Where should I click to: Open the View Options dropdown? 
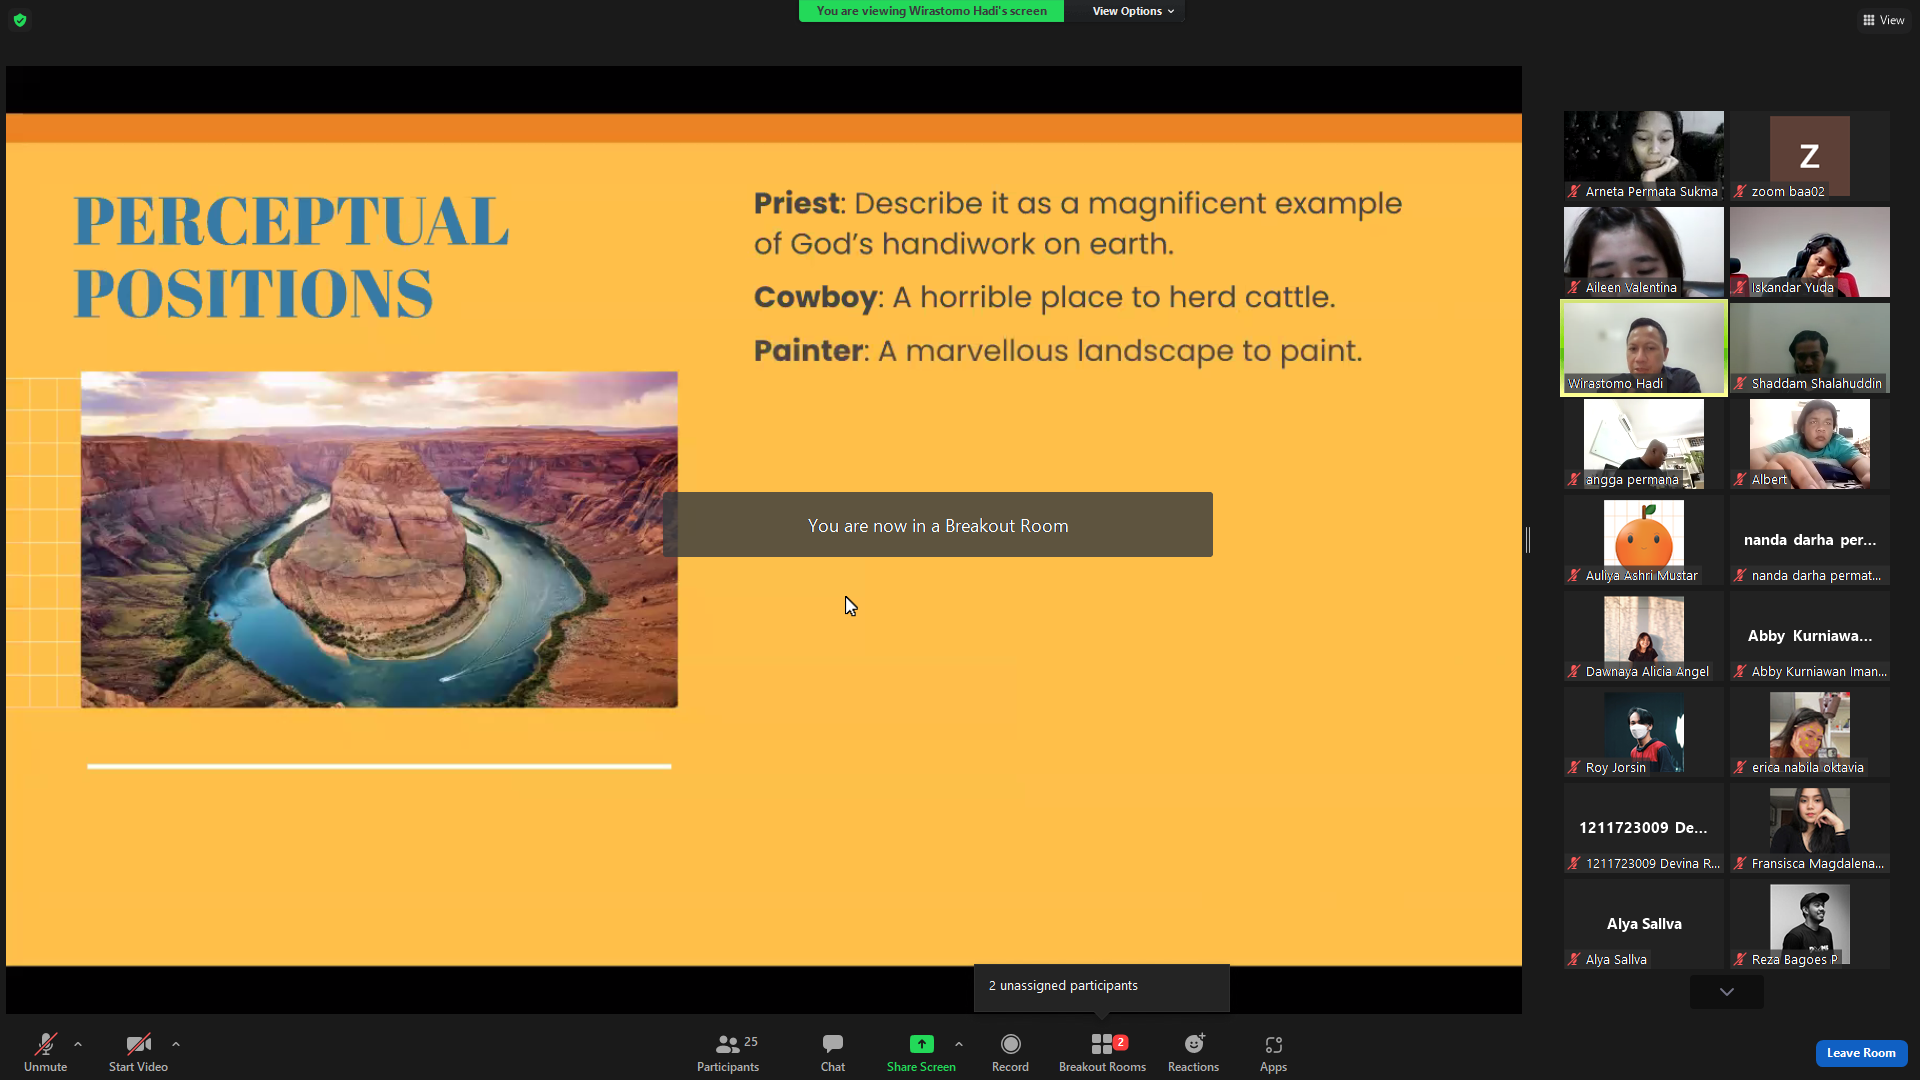pyautogui.click(x=1132, y=11)
